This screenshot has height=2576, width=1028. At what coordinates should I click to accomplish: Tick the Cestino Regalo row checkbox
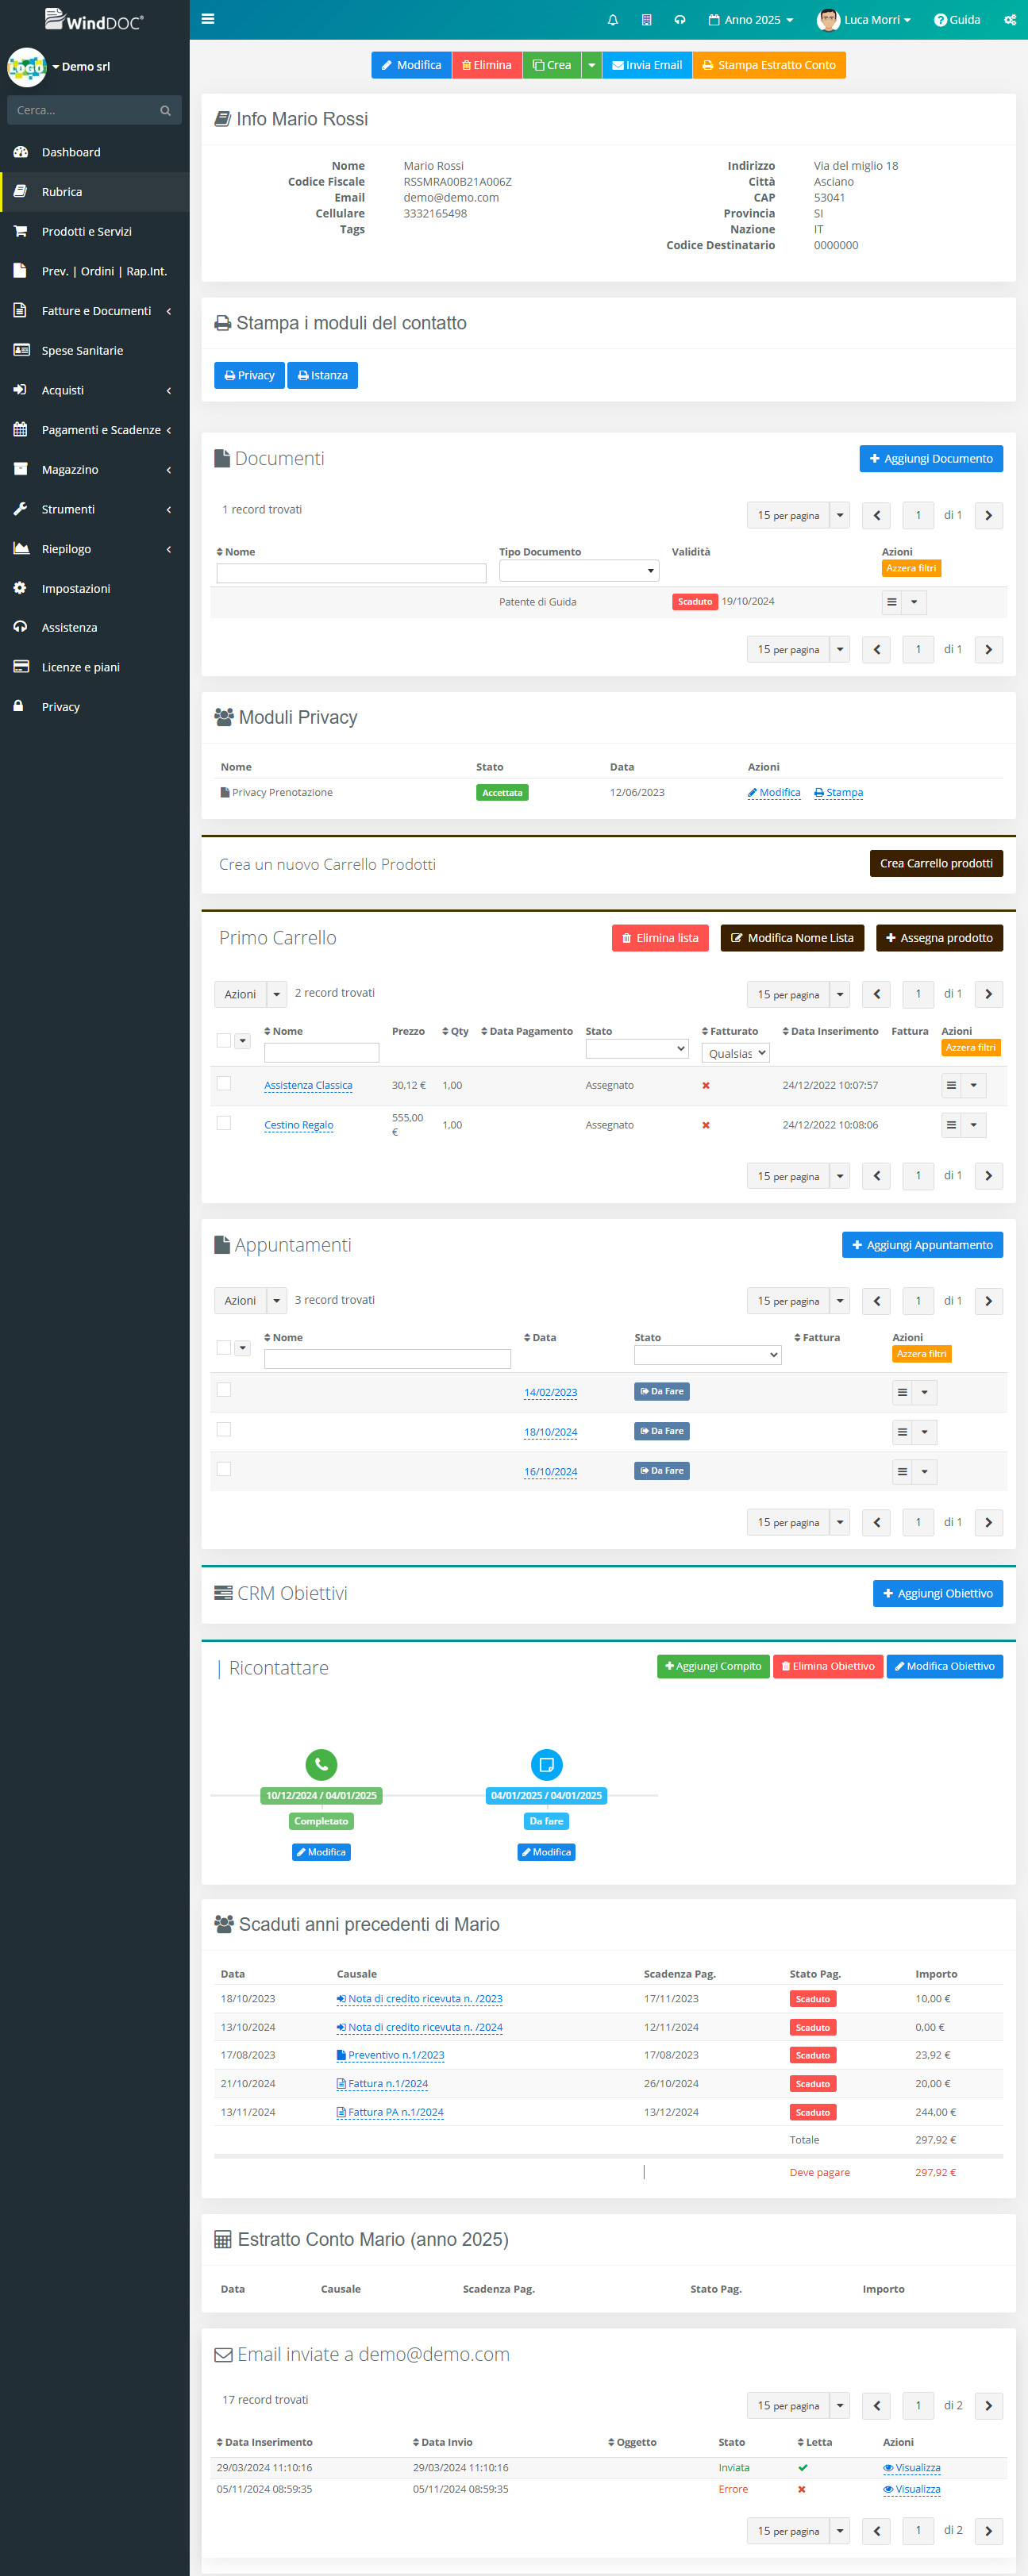click(224, 1123)
